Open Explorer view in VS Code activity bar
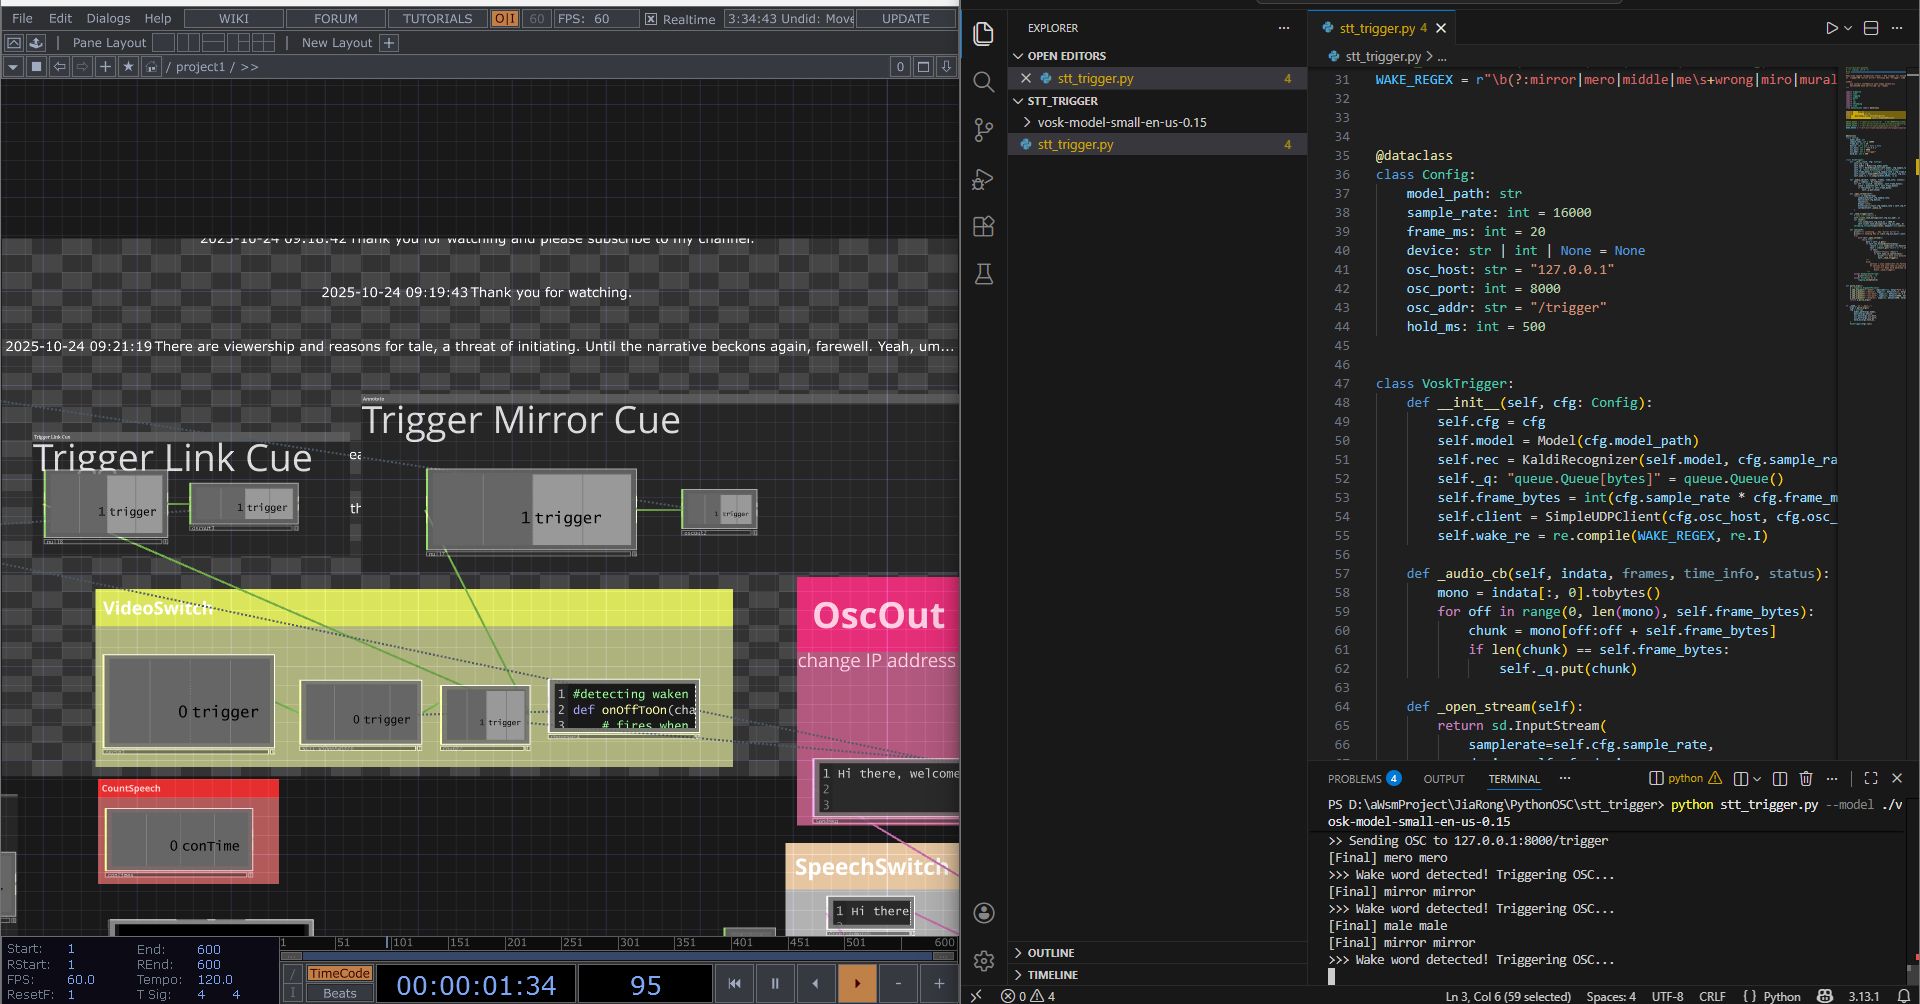This screenshot has height=1004, width=1920. (984, 34)
